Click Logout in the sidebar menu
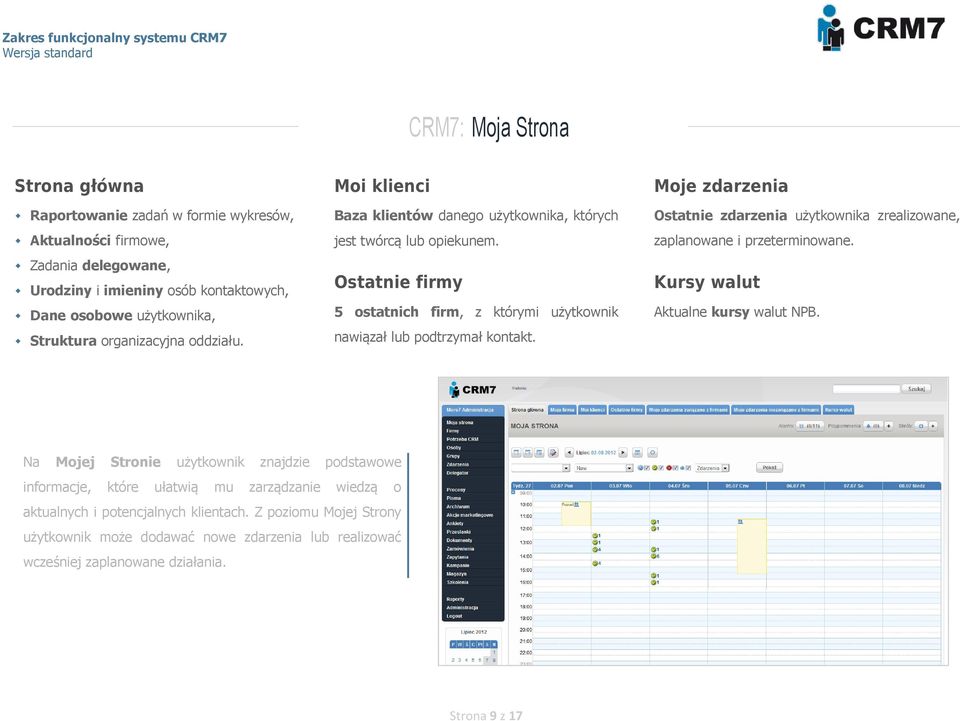This screenshot has height=721, width=960. click(454, 616)
